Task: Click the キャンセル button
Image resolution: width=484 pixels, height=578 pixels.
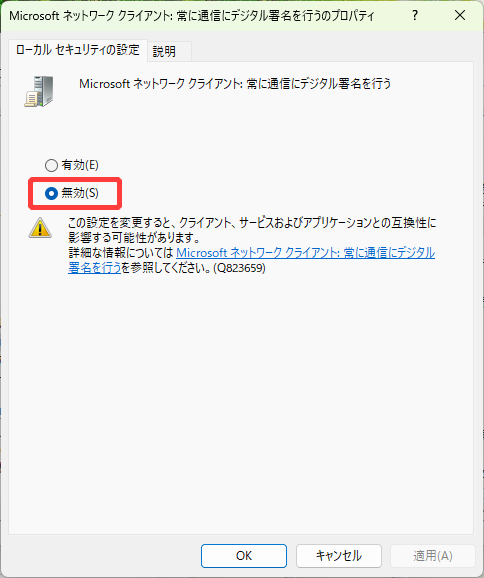Action: pos(338,556)
